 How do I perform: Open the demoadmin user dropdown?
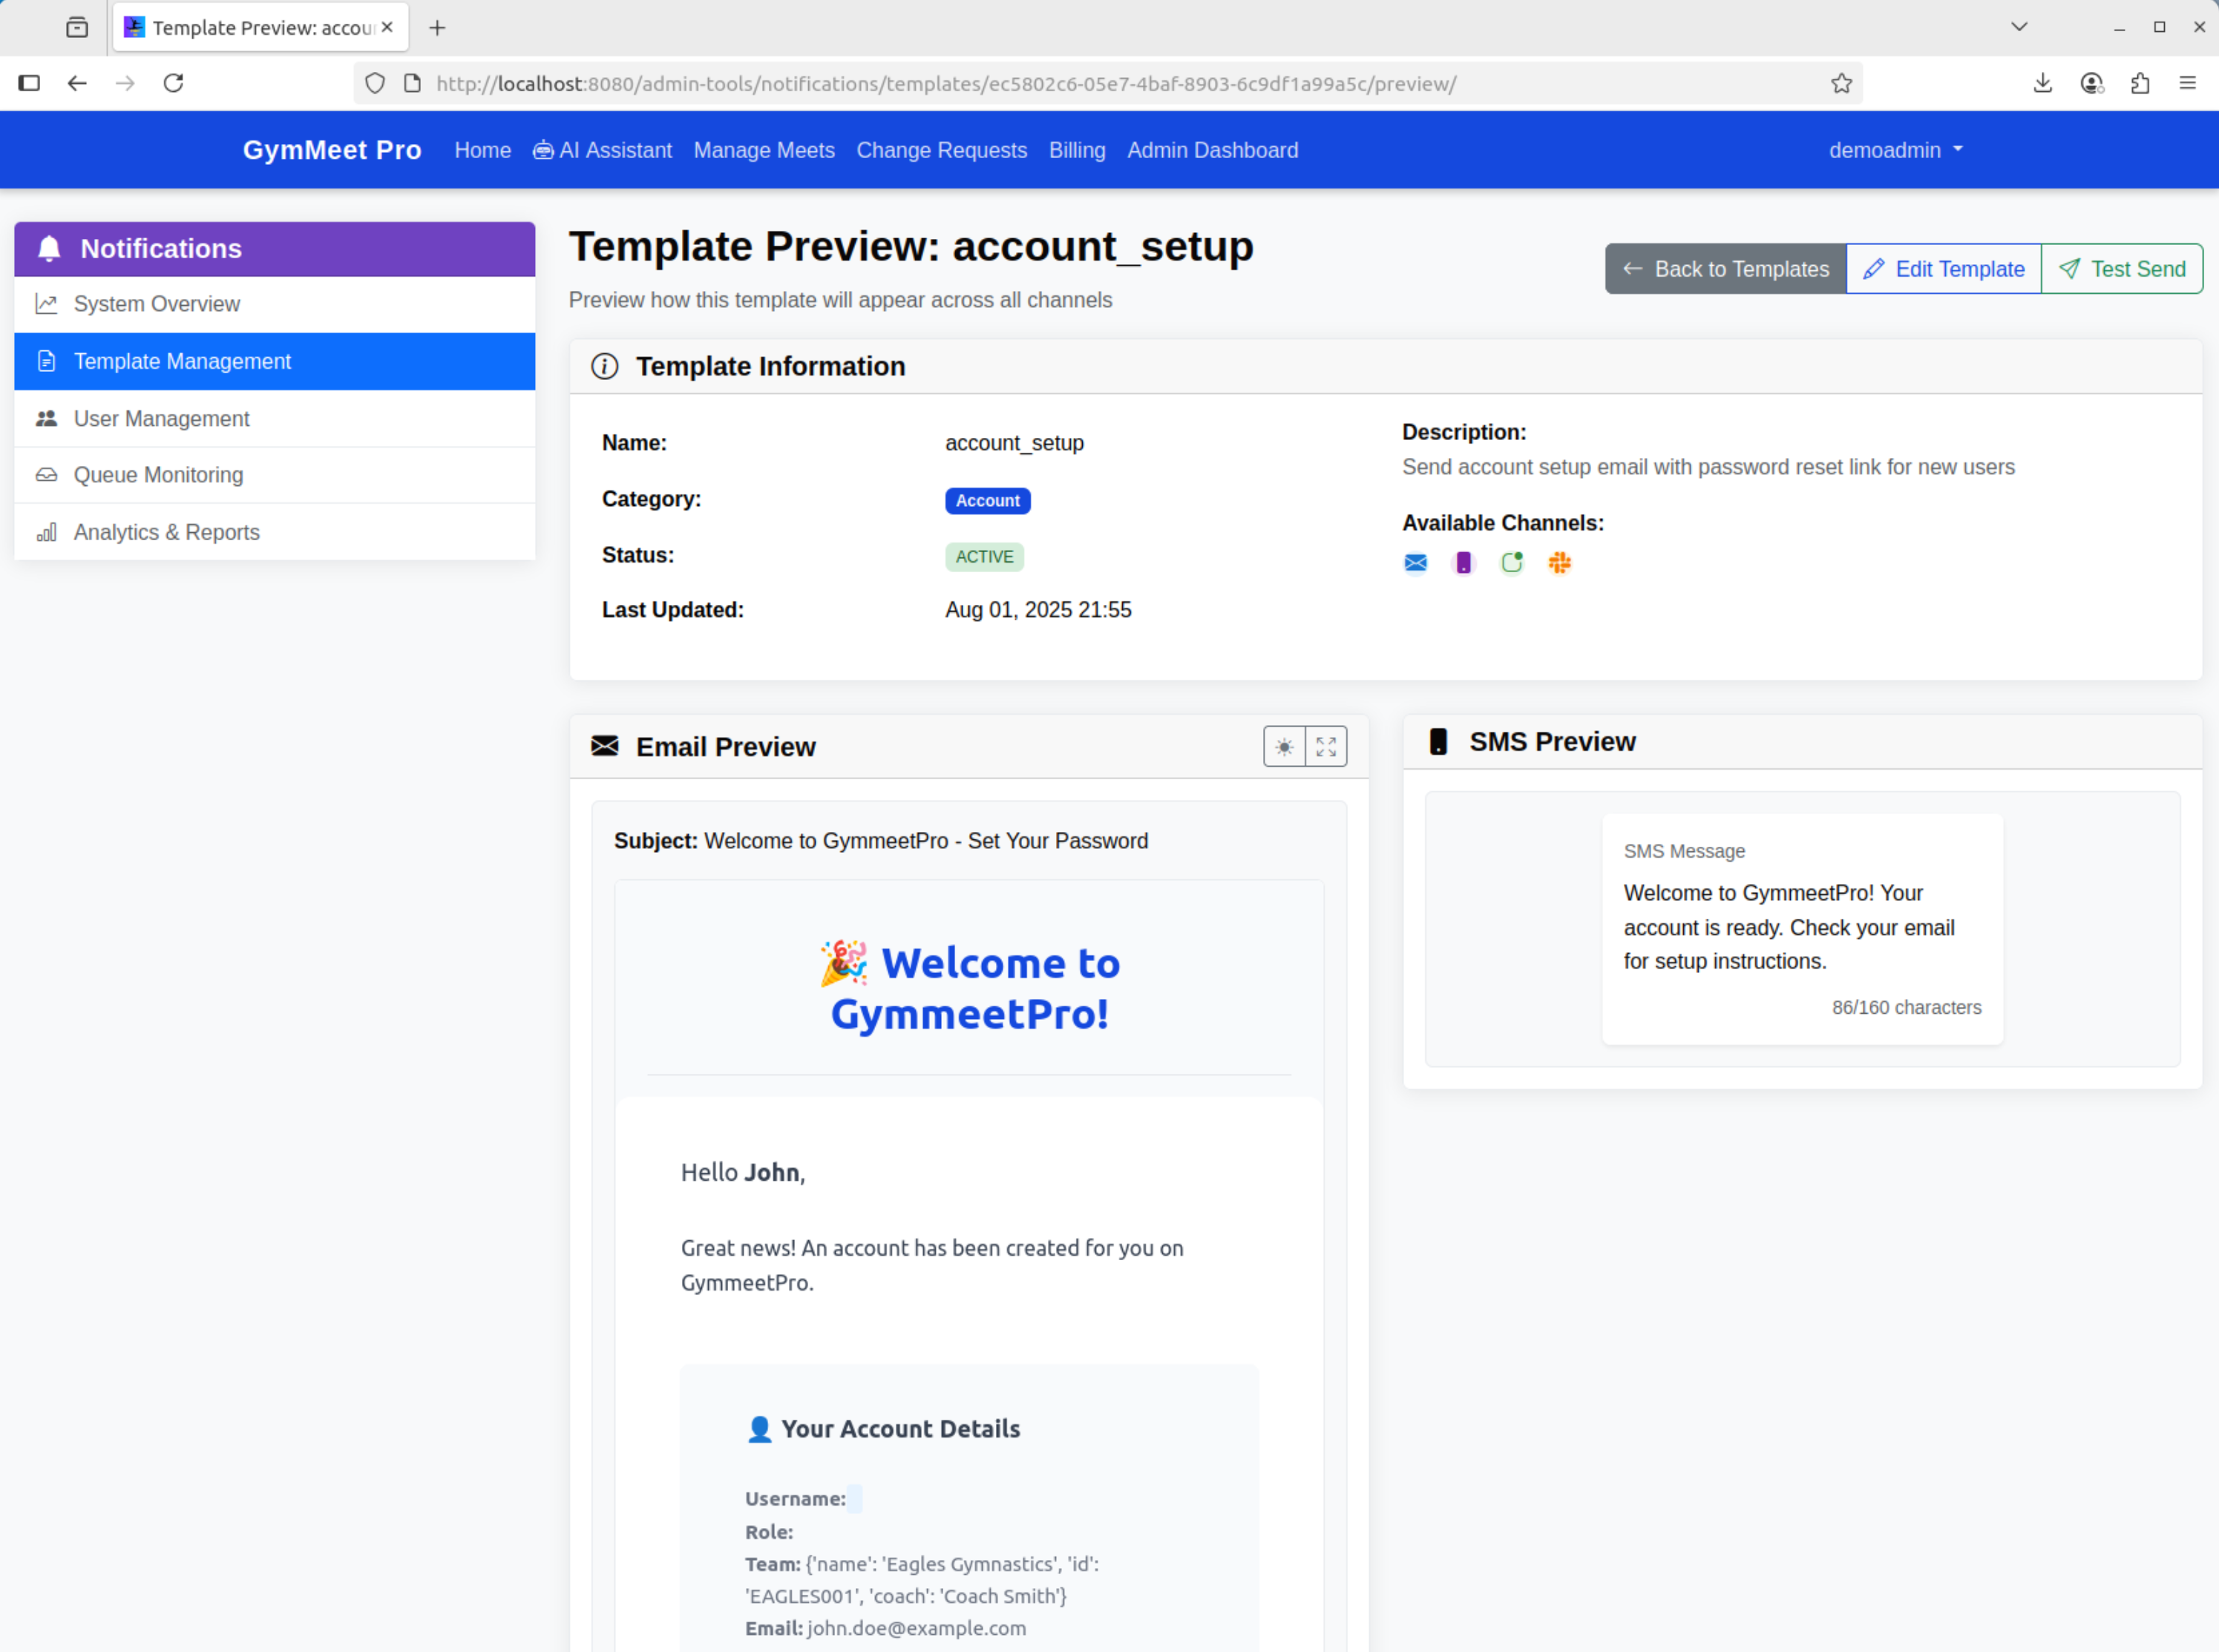point(1895,150)
